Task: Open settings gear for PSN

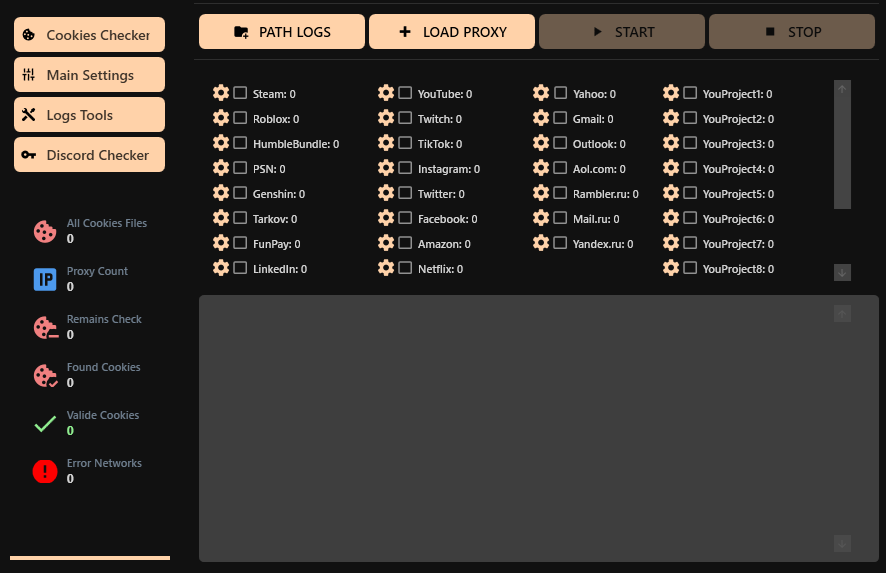Action: pyautogui.click(x=221, y=168)
